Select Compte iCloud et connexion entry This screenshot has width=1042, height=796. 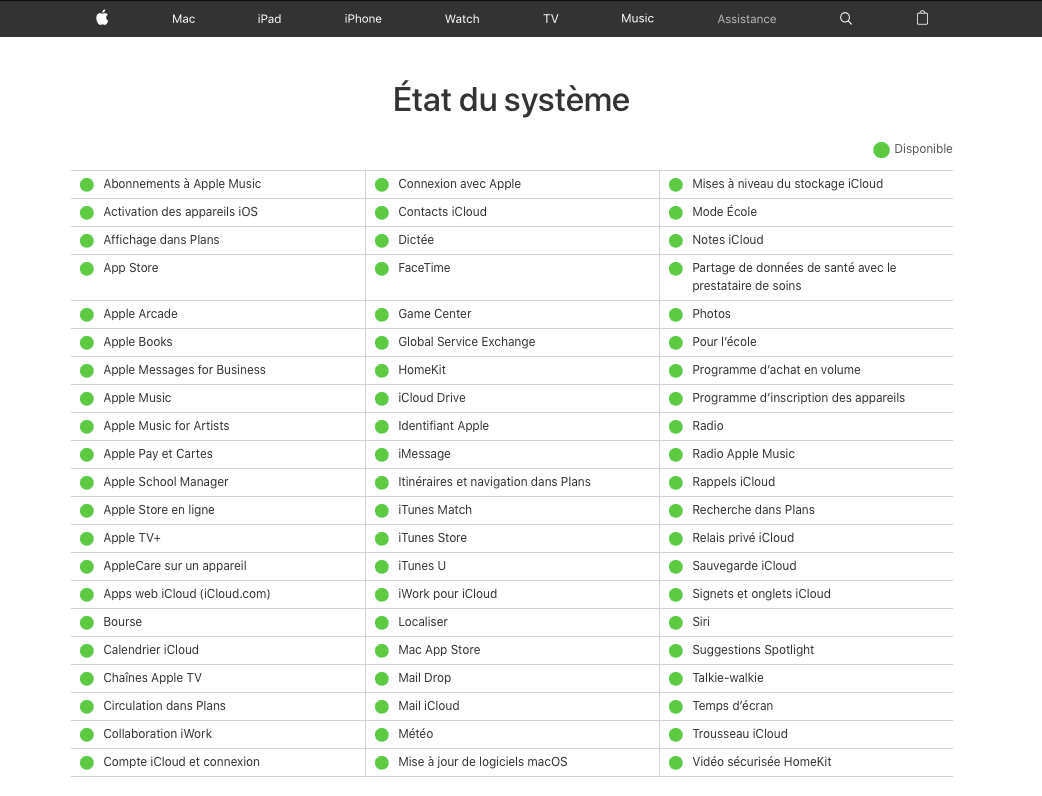(181, 761)
